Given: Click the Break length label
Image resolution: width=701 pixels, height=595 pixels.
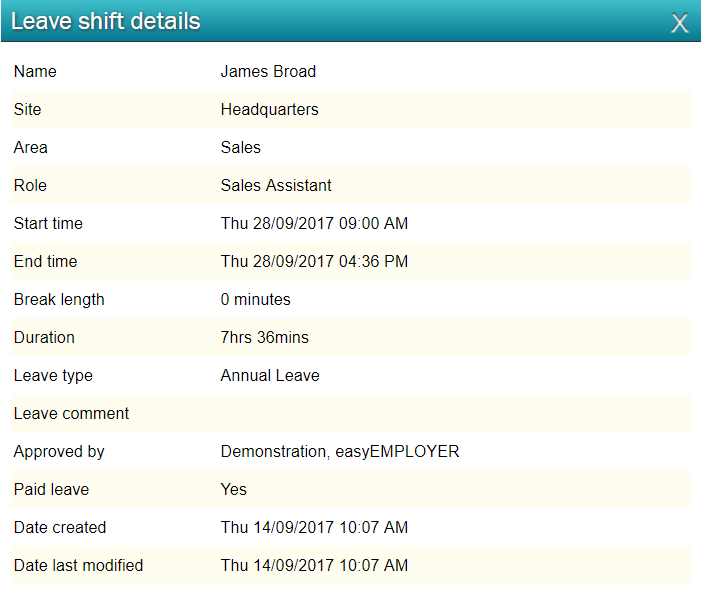Looking at the screenshot, I should coord(59,300).
